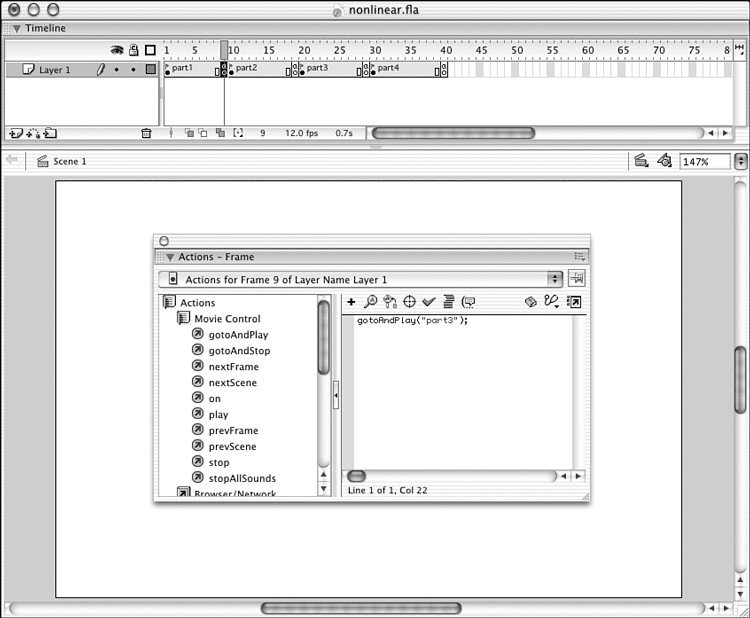The width and height of the screenshot is (750, 618).
Task: Click the Center Frame icon
Action: 171,133
